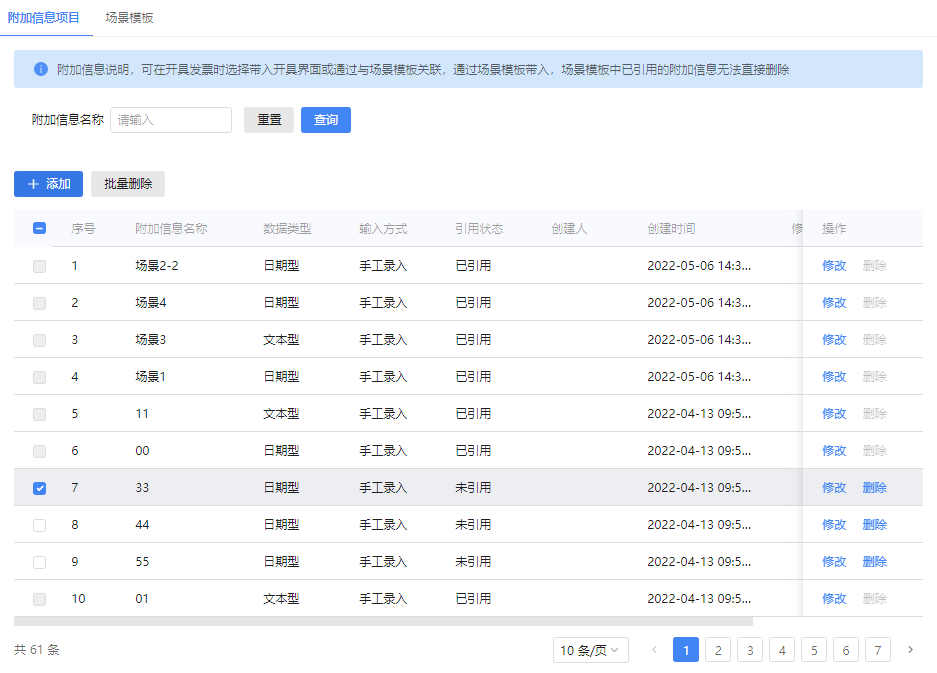937x673 pixels.
Task: Click the next page arrow in pagination
Action: [910, 650]
